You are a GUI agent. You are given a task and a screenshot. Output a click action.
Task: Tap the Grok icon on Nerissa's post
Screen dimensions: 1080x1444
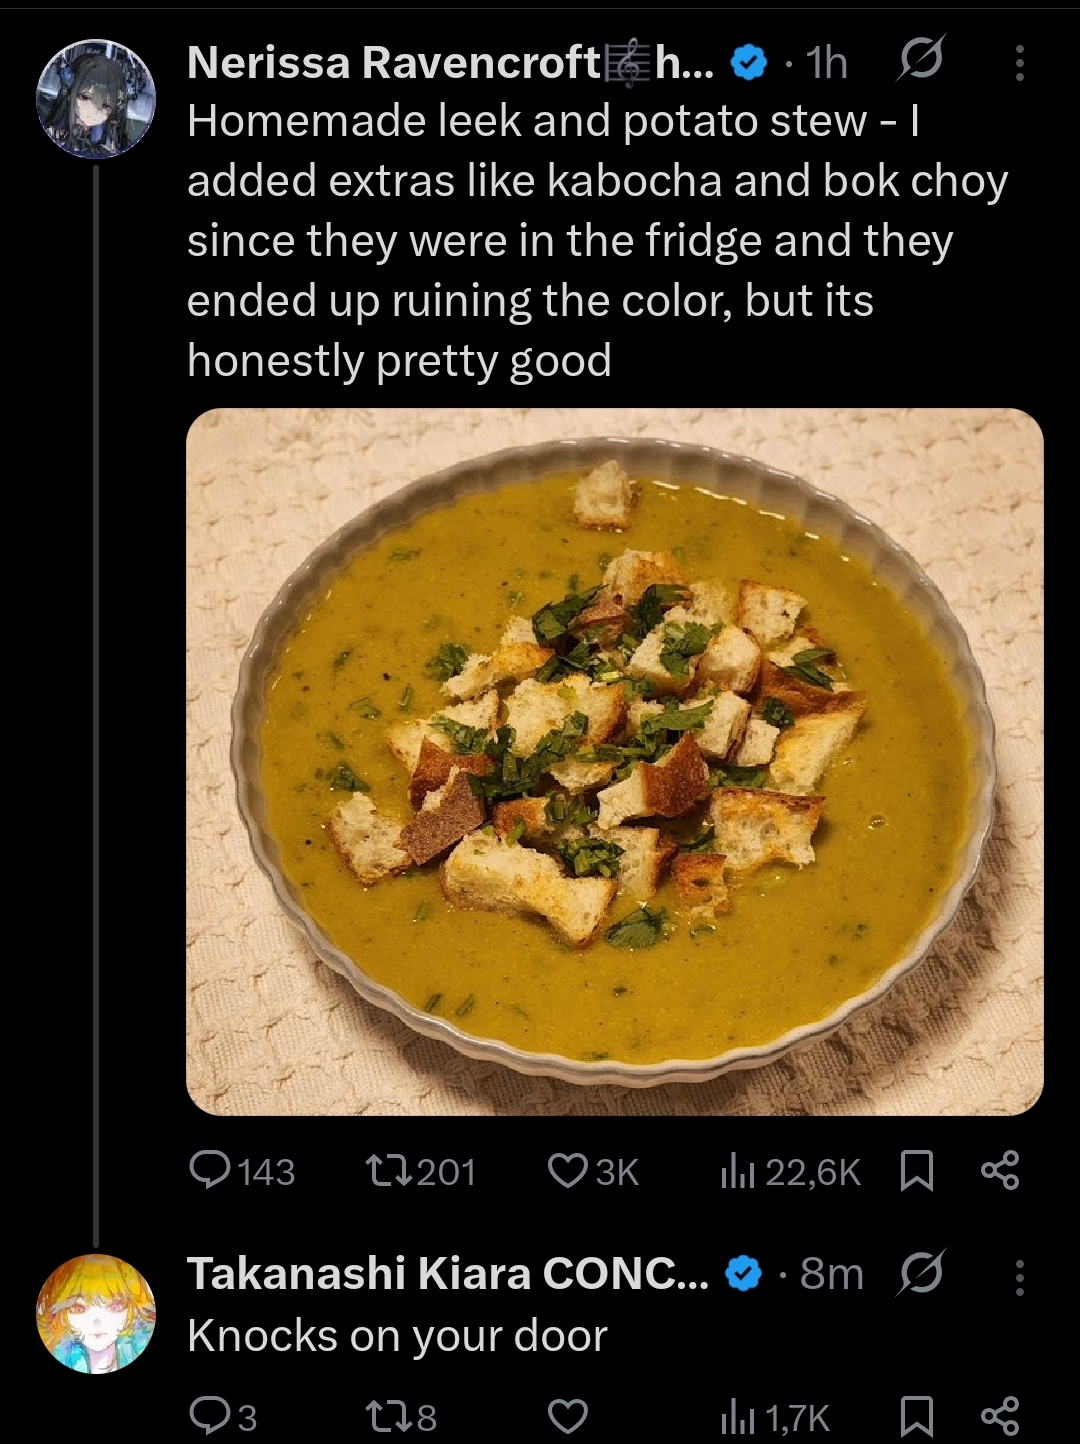[919, 64]
